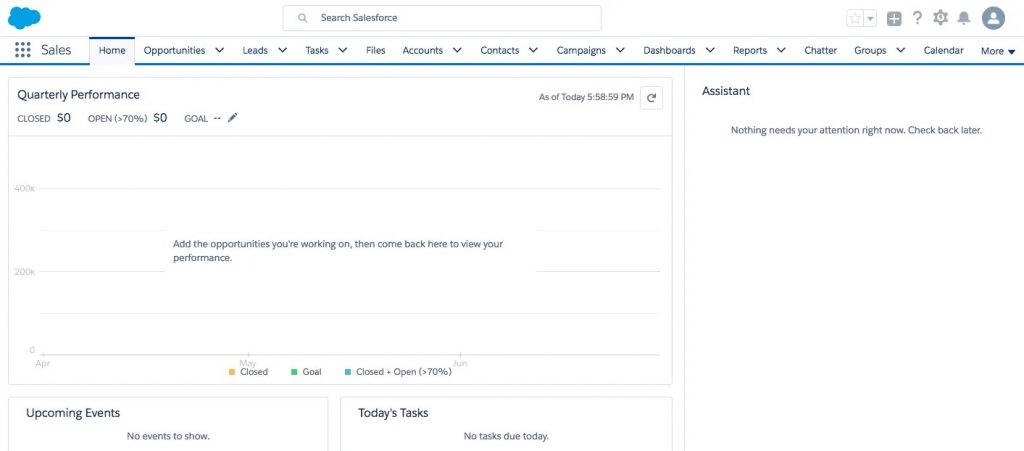Click the 'No events to show.' message
Screen dimensions: 1024x451
(168, 436)
